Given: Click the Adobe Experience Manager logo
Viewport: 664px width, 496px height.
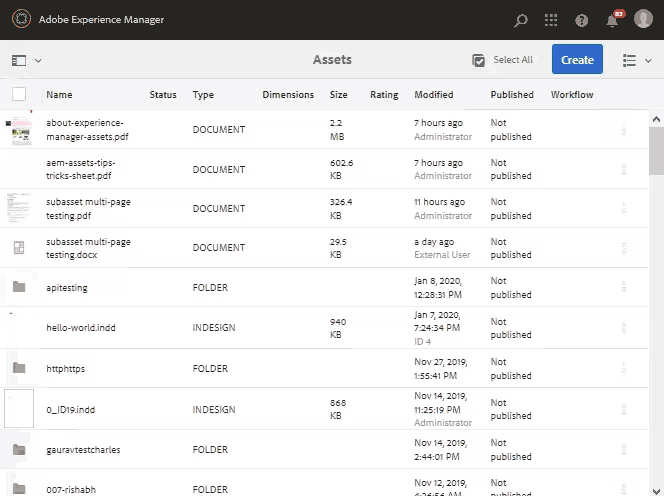Looking at the screenshot, I should tap(20, 20).
